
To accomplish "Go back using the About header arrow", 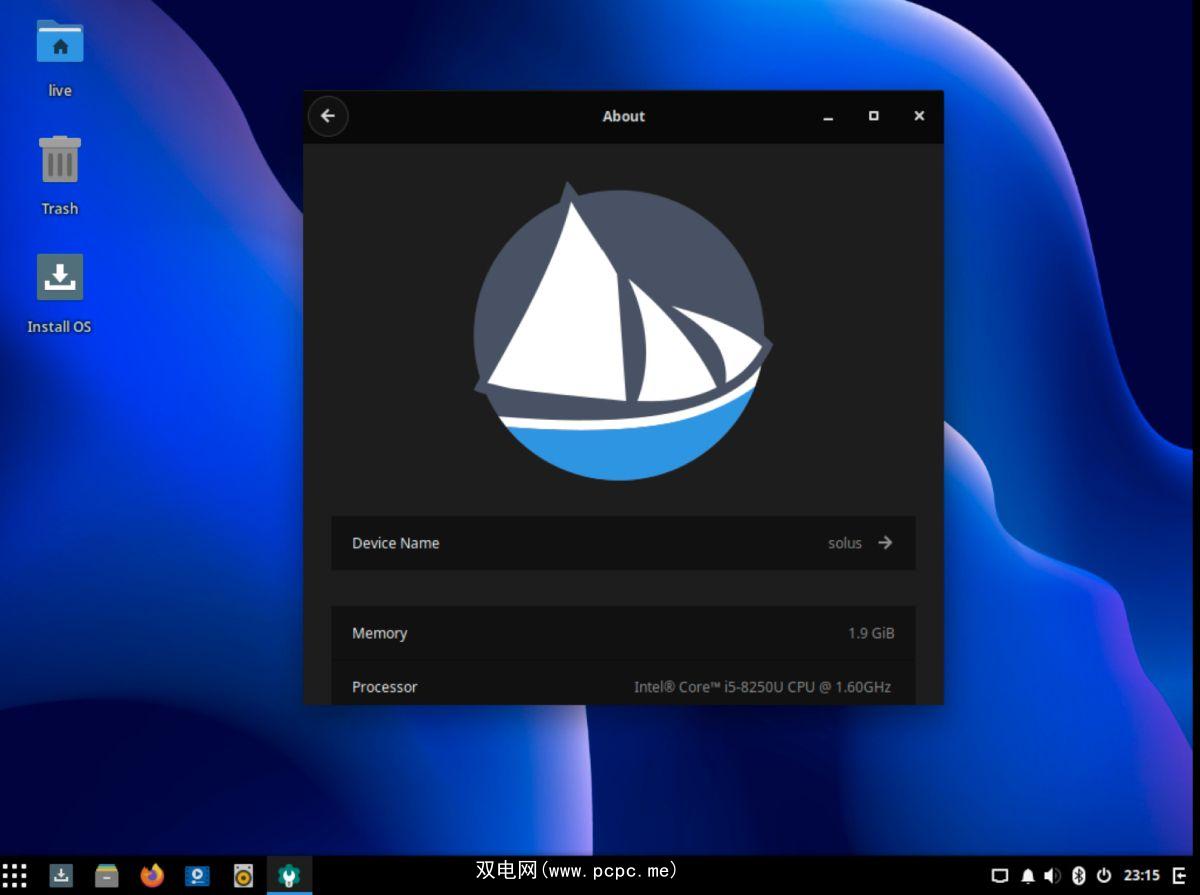I will point(328,116).
